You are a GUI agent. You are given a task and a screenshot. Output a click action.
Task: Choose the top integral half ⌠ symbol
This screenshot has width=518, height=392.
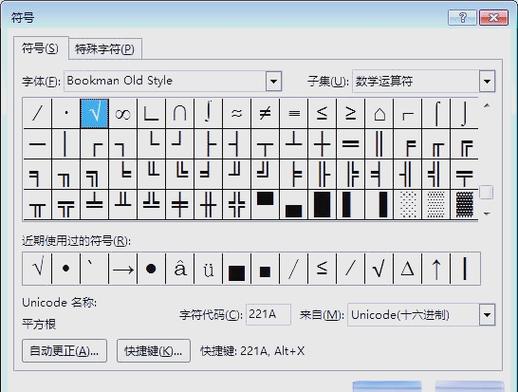[436, 114]
